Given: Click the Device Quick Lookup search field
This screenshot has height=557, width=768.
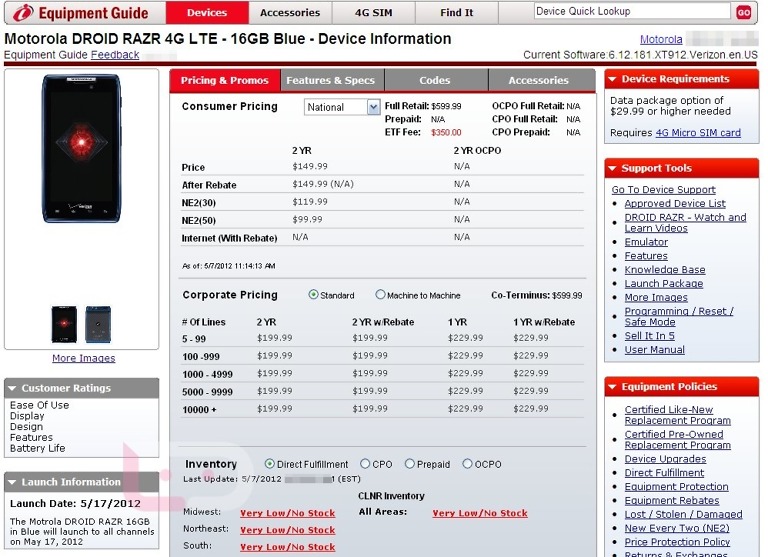Looking at the screenshot, I should click(x=631, y=12).
